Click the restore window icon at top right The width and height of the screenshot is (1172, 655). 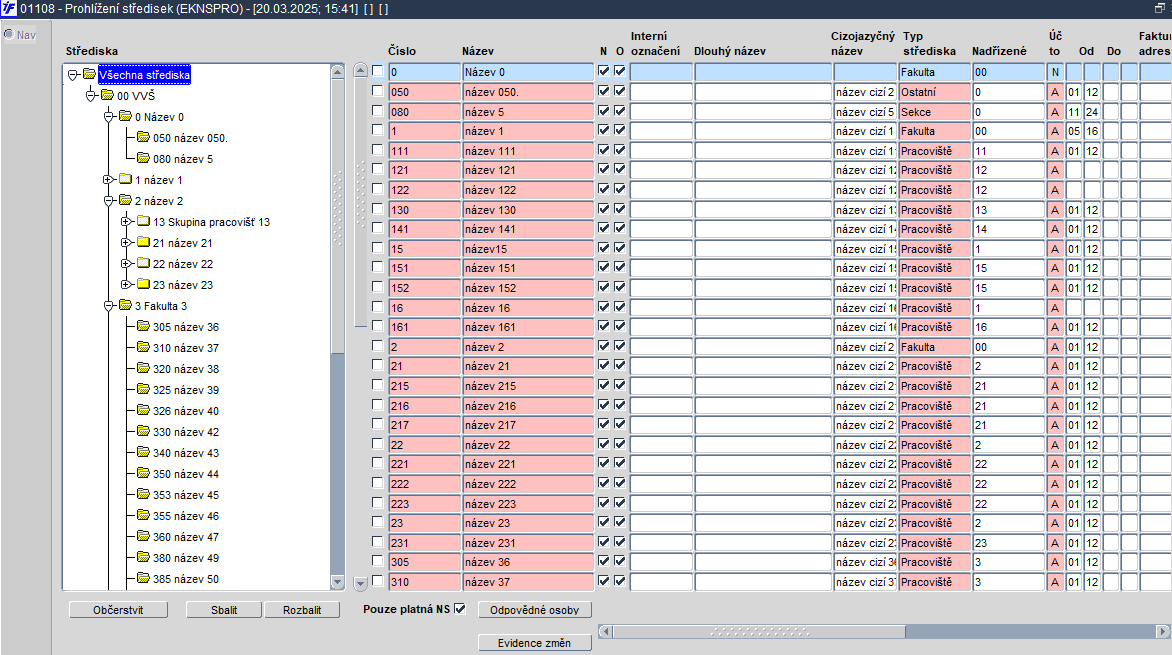(1160, 8)
